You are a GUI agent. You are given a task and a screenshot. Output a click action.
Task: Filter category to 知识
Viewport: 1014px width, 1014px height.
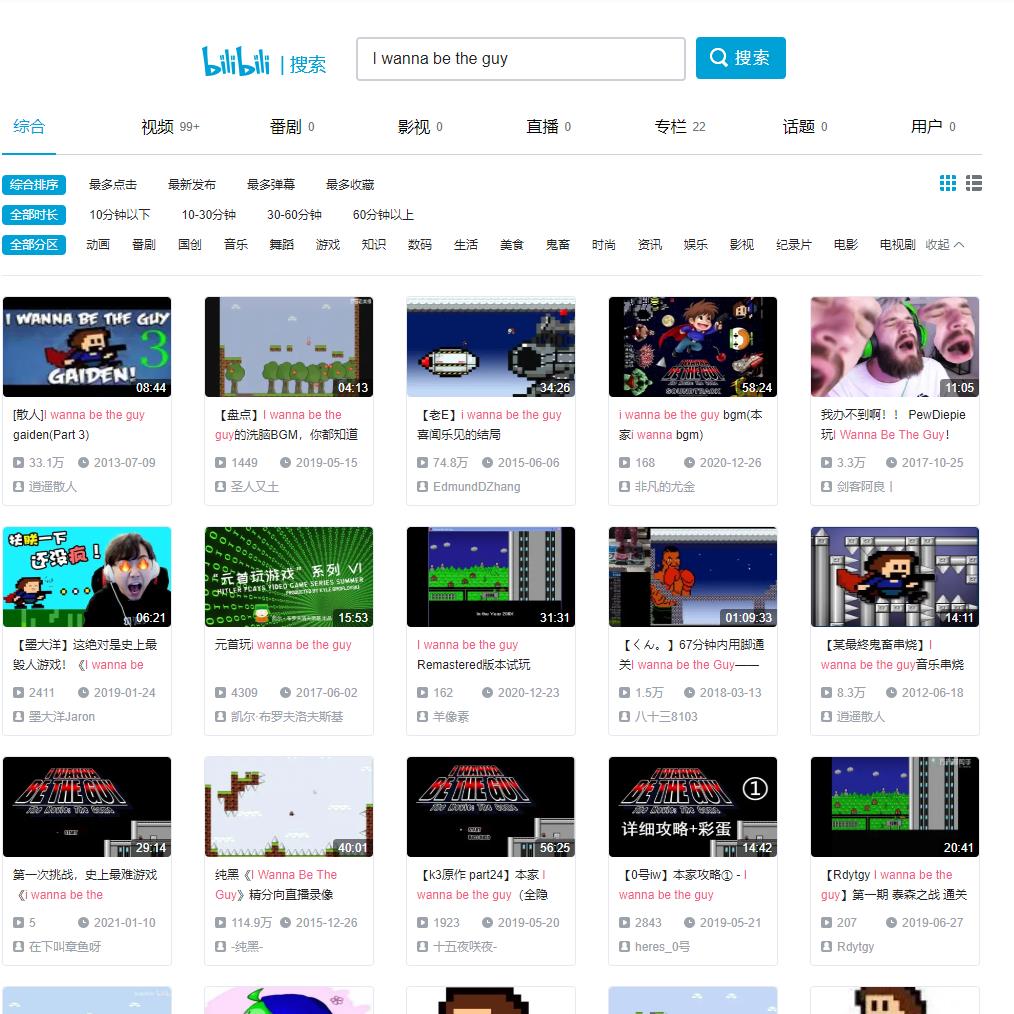[x=374, y=245]
